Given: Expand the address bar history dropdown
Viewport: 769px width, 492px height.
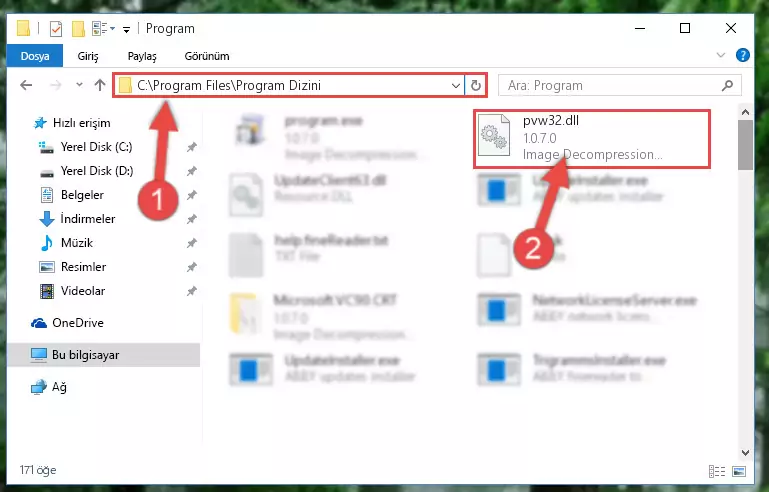Looking at the screenshot, I should click(456, 86).
